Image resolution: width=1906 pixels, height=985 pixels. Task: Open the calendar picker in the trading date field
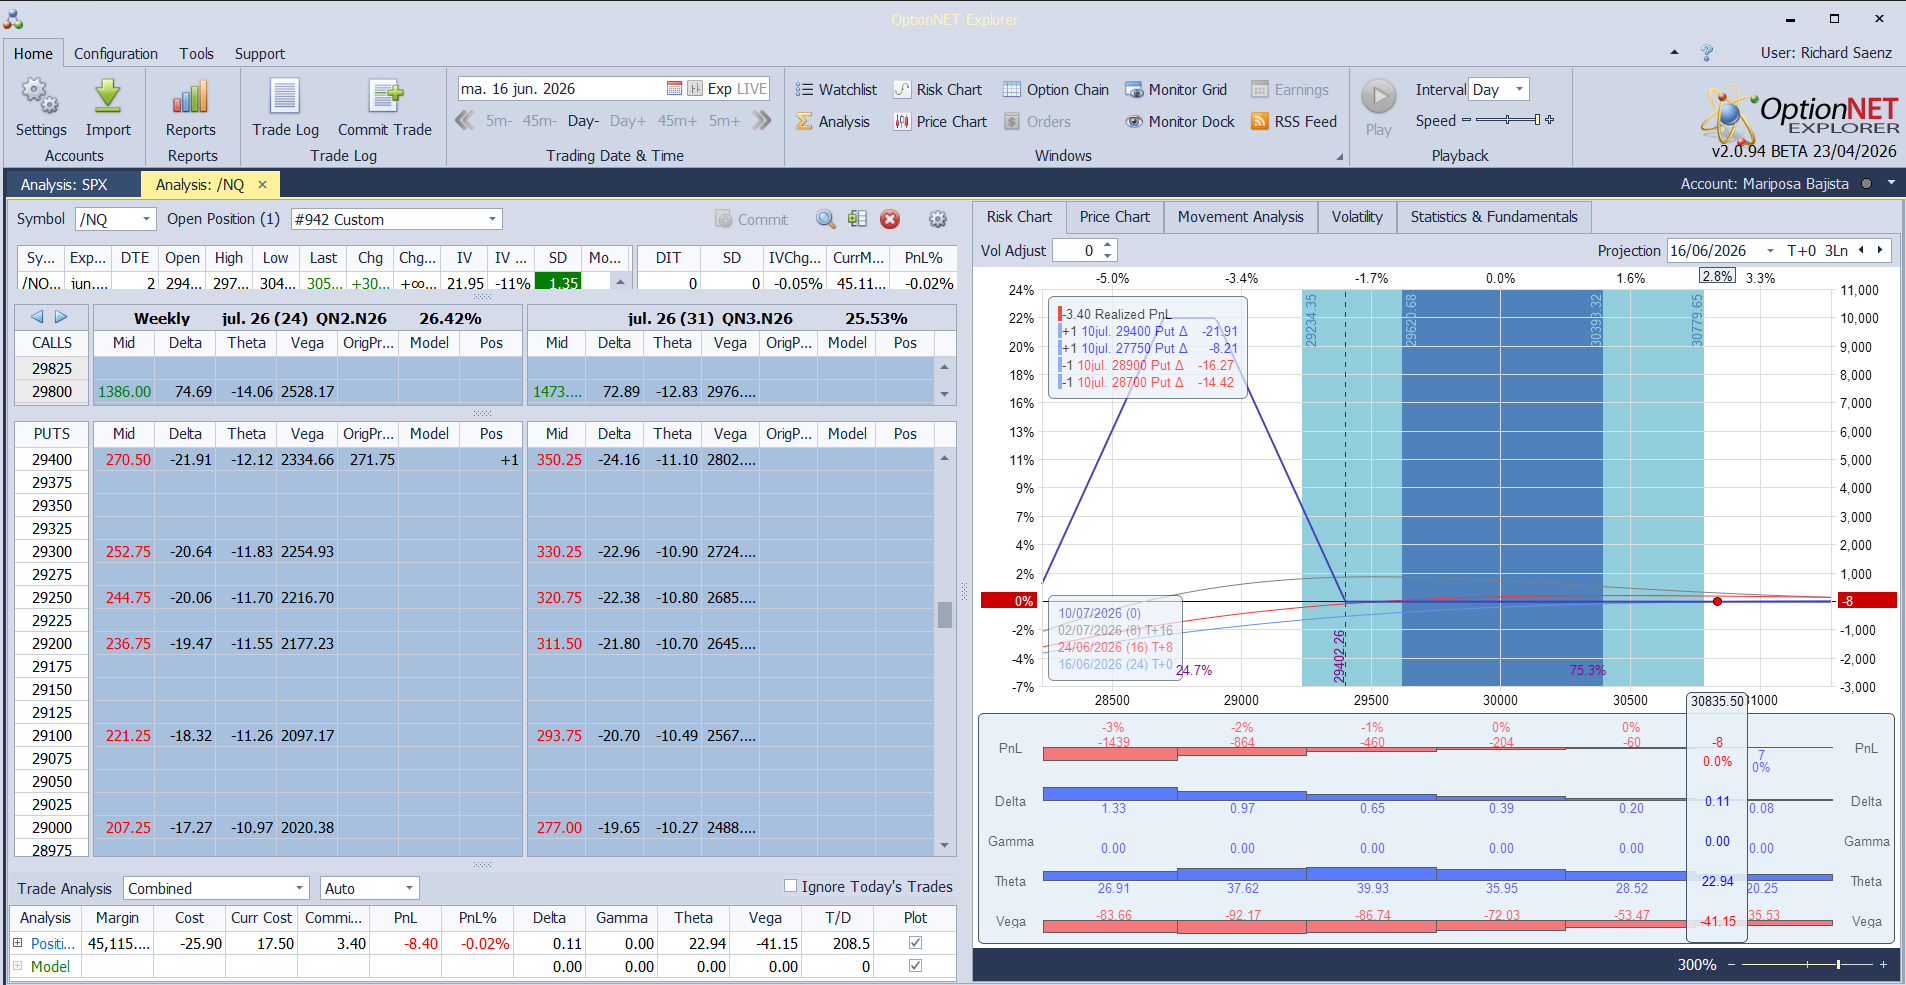click(x=674, y=89)
